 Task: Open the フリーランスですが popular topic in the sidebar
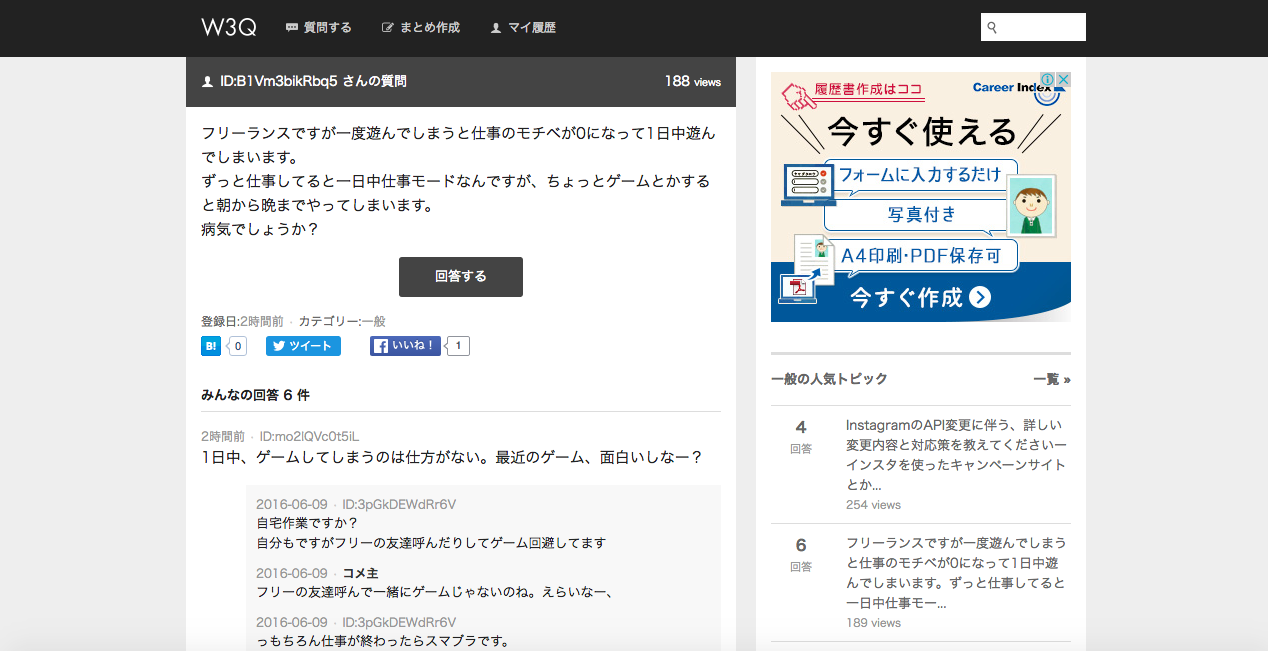(x=957, y=573)
